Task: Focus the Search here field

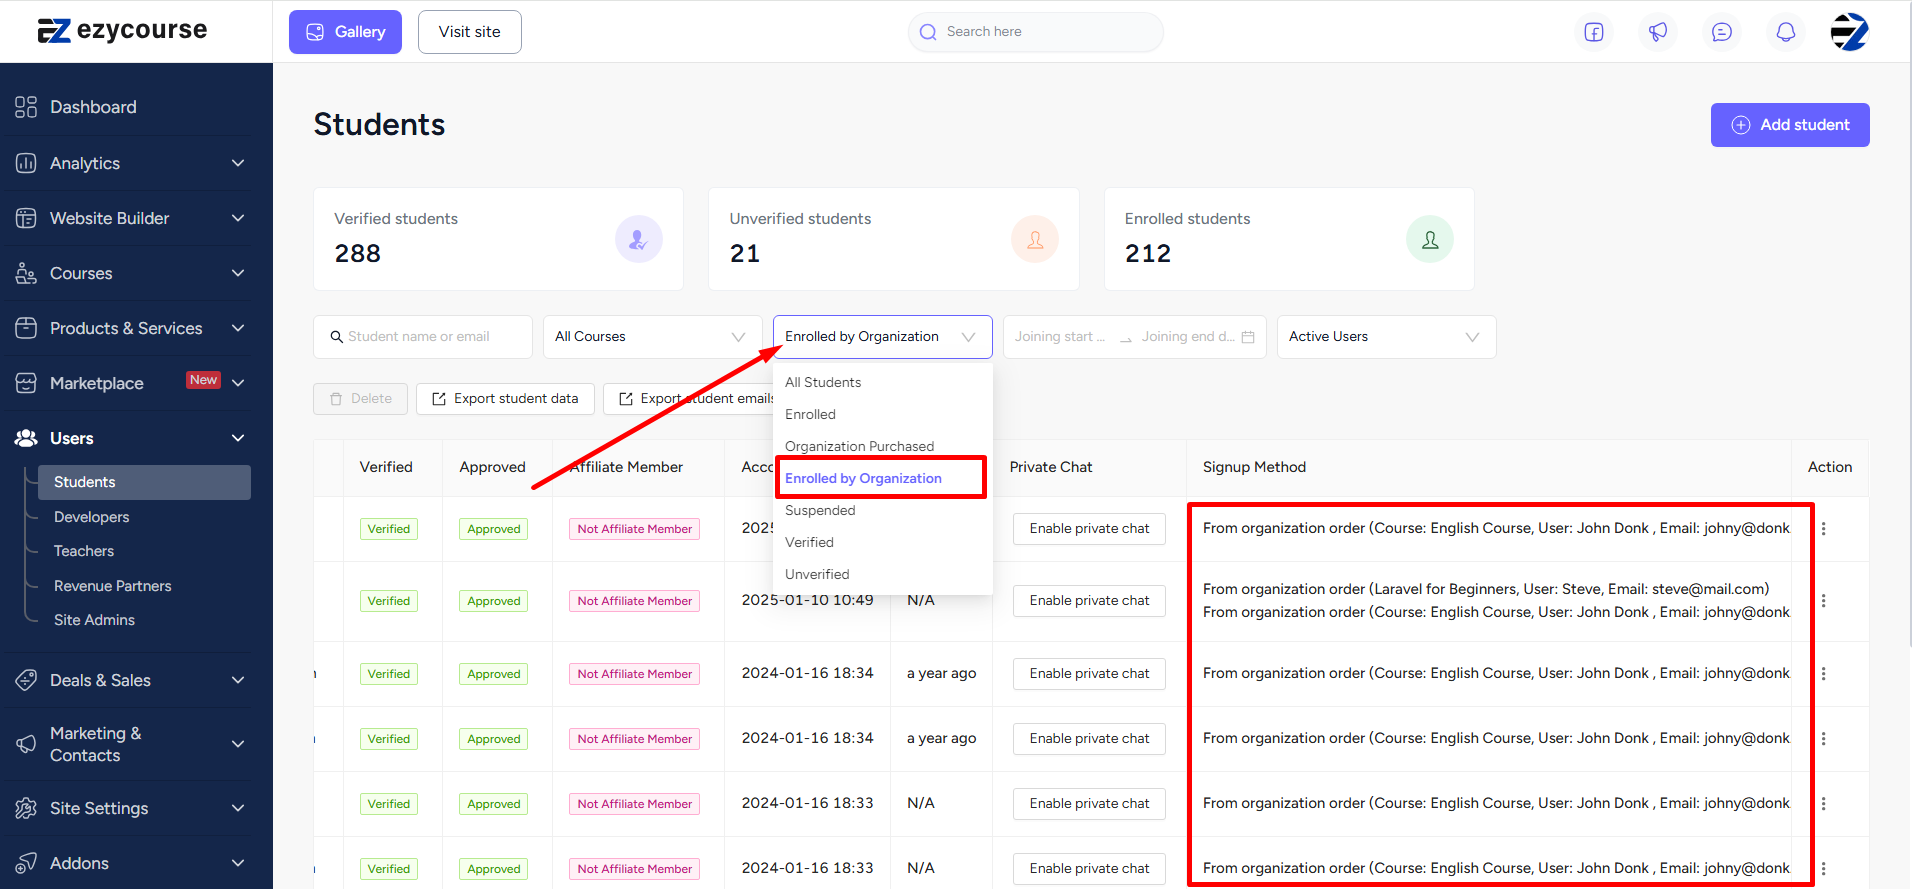Action: click(1036, 32)
